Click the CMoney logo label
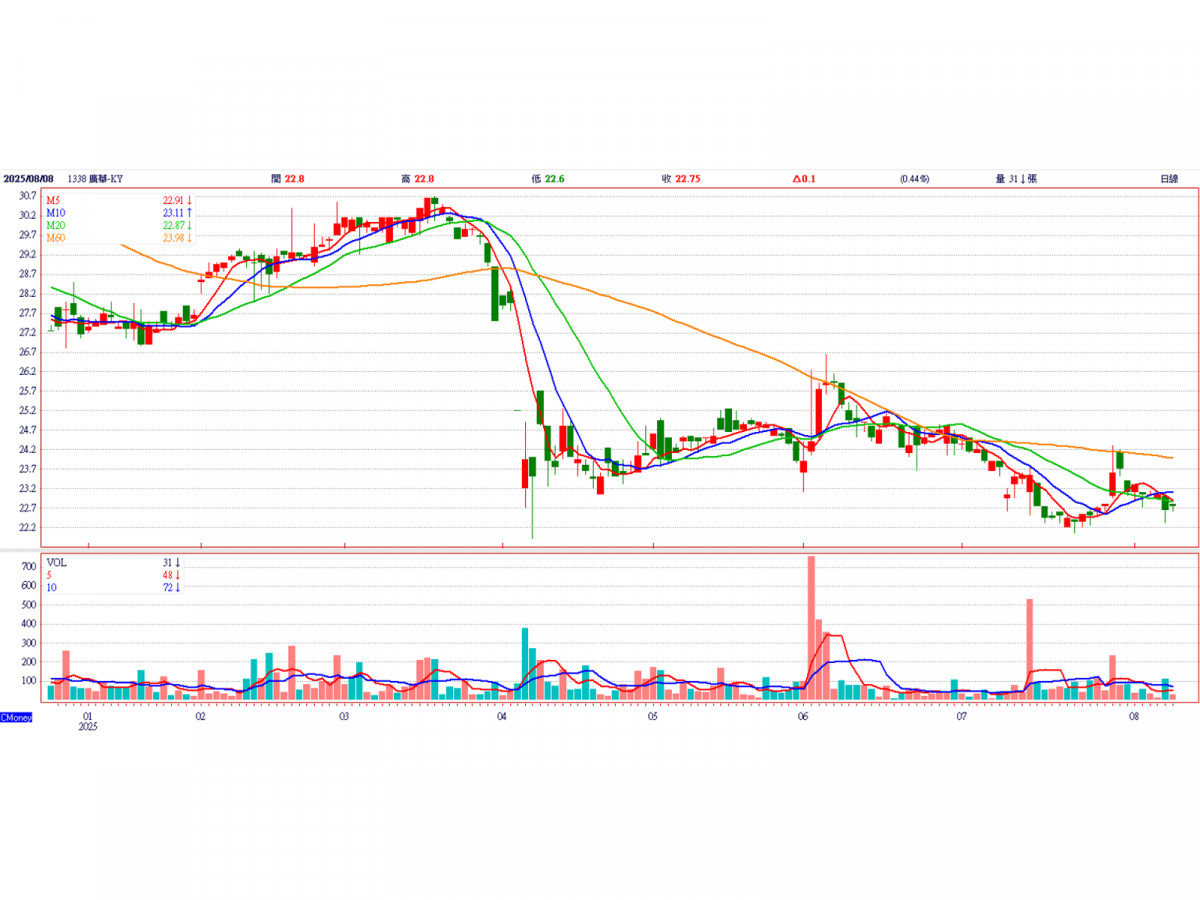This screenshot has width=1200, height=900. point(17,717)
